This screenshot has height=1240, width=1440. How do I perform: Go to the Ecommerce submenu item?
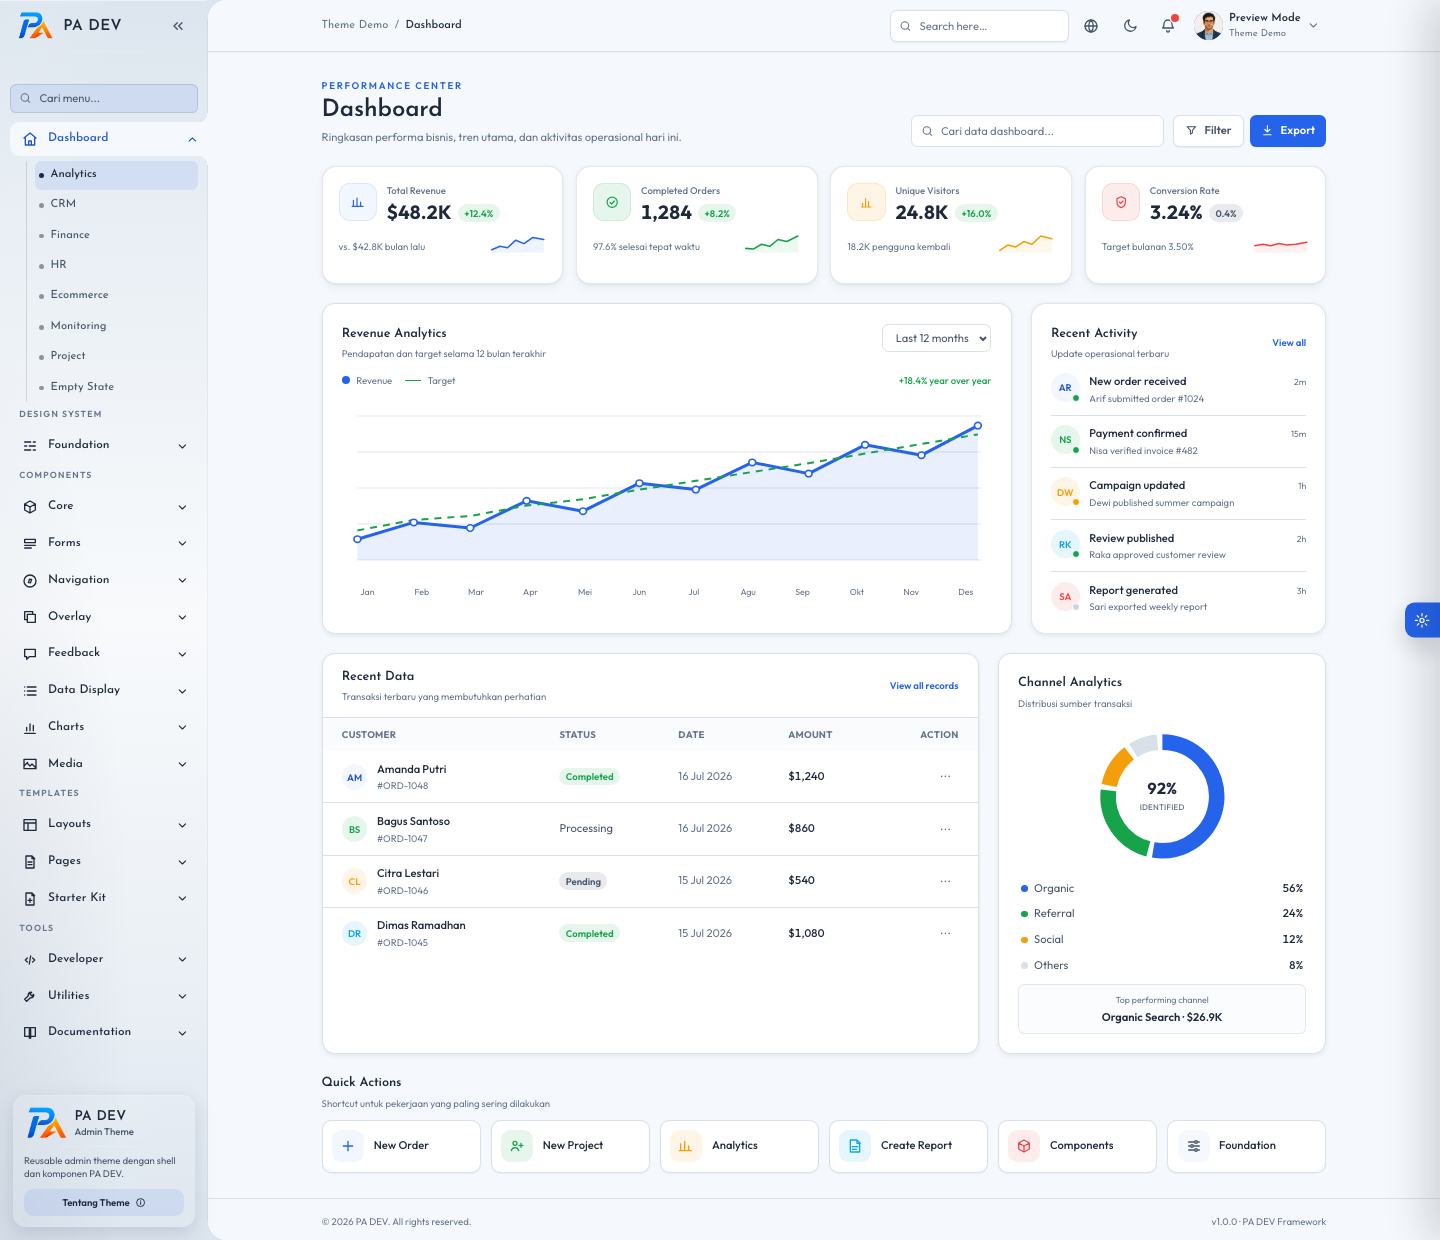[x=116, y=295]
